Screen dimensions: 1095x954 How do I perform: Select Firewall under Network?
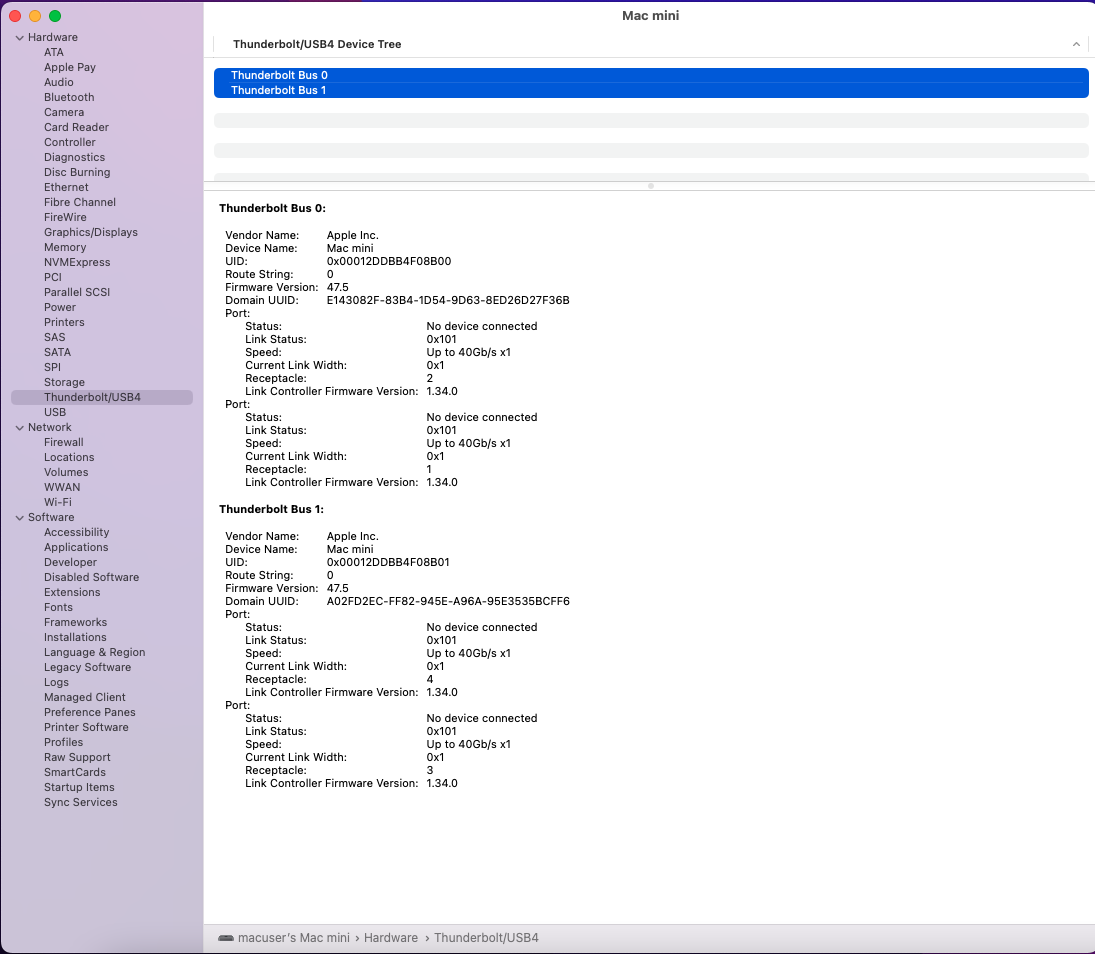pos(64,443)
